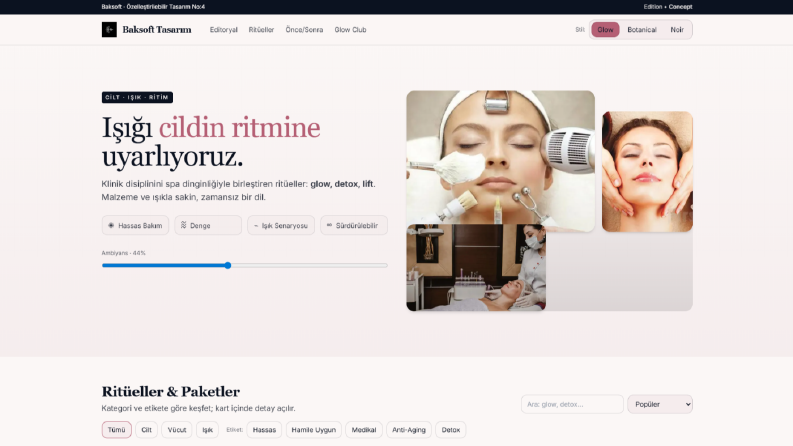Click the Denge chip
Viewport: 793px width, 446px height.
tap(208, 226)
